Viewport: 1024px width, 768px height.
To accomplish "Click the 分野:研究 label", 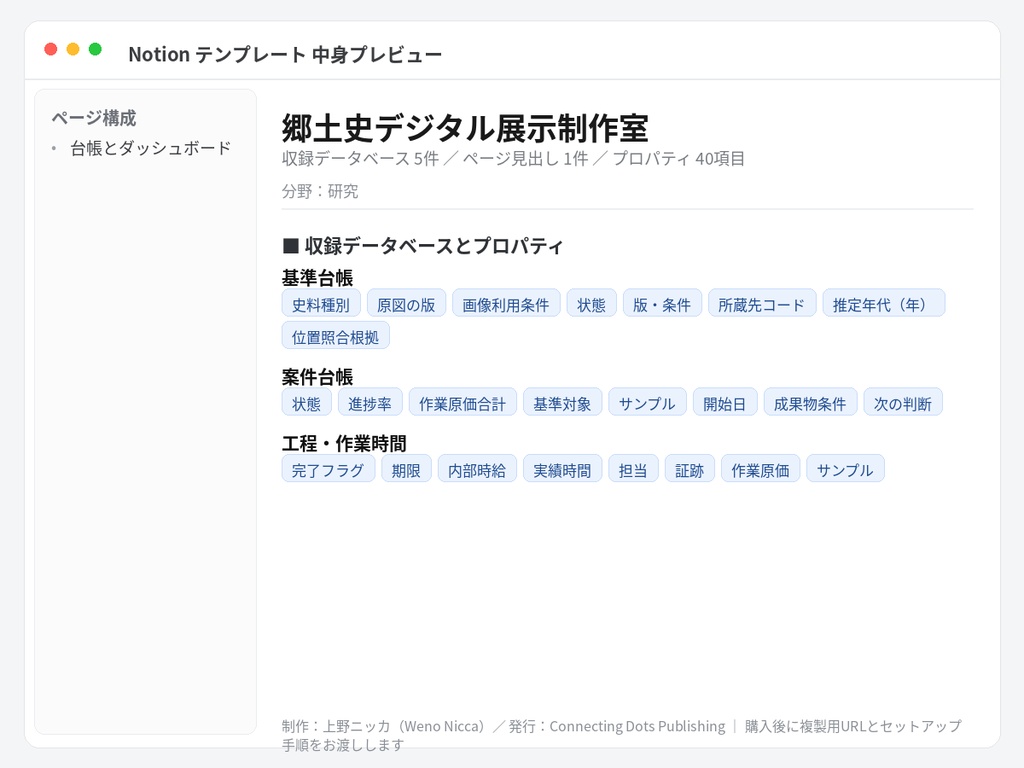I will (320, 191).
